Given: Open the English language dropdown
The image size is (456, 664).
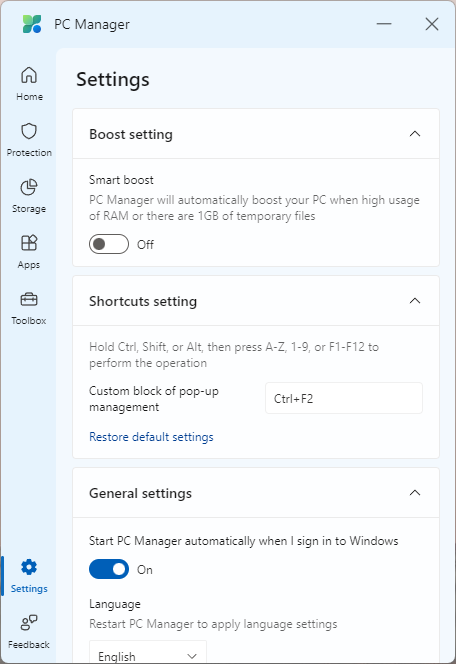Looking at the screenshot, I should pyautogui.click(x=148, y=652).
